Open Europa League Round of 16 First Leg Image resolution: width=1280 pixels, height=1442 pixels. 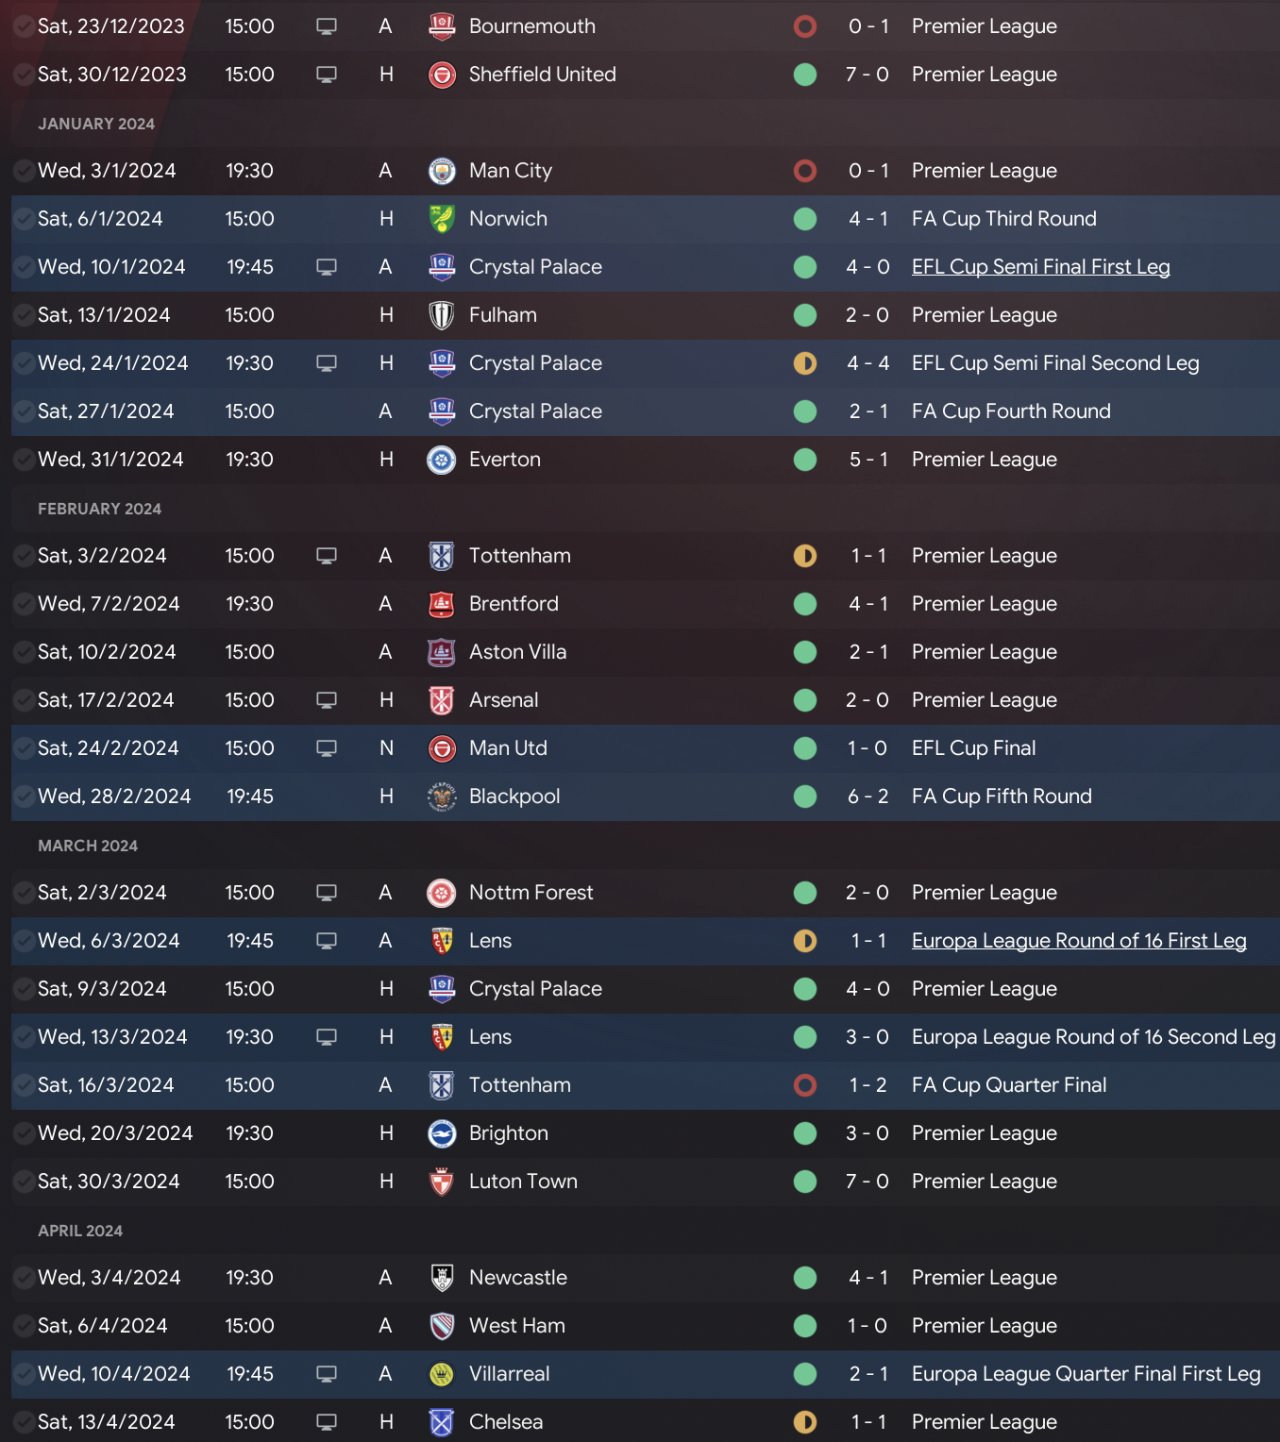pyautogui.click(x=1079, y=941)
